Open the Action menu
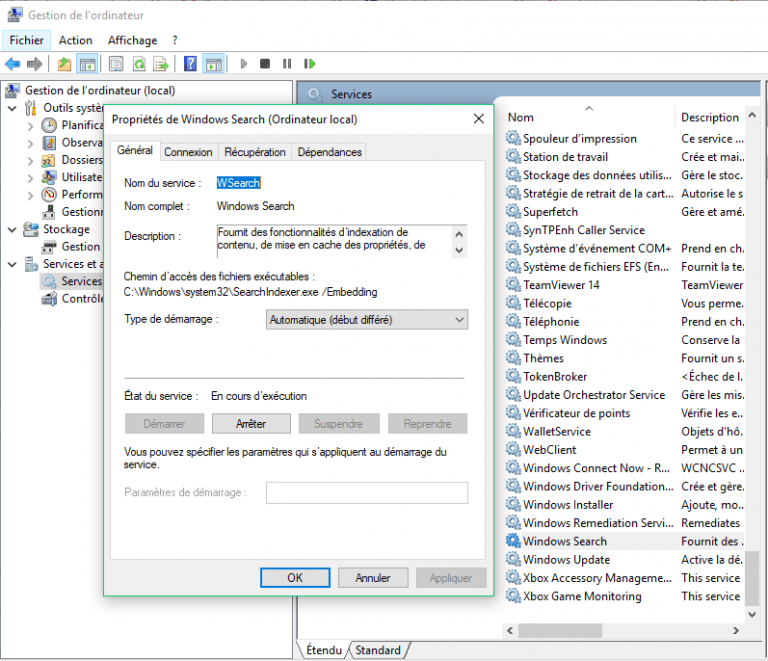Screen dimensions: 768x661 75,40
